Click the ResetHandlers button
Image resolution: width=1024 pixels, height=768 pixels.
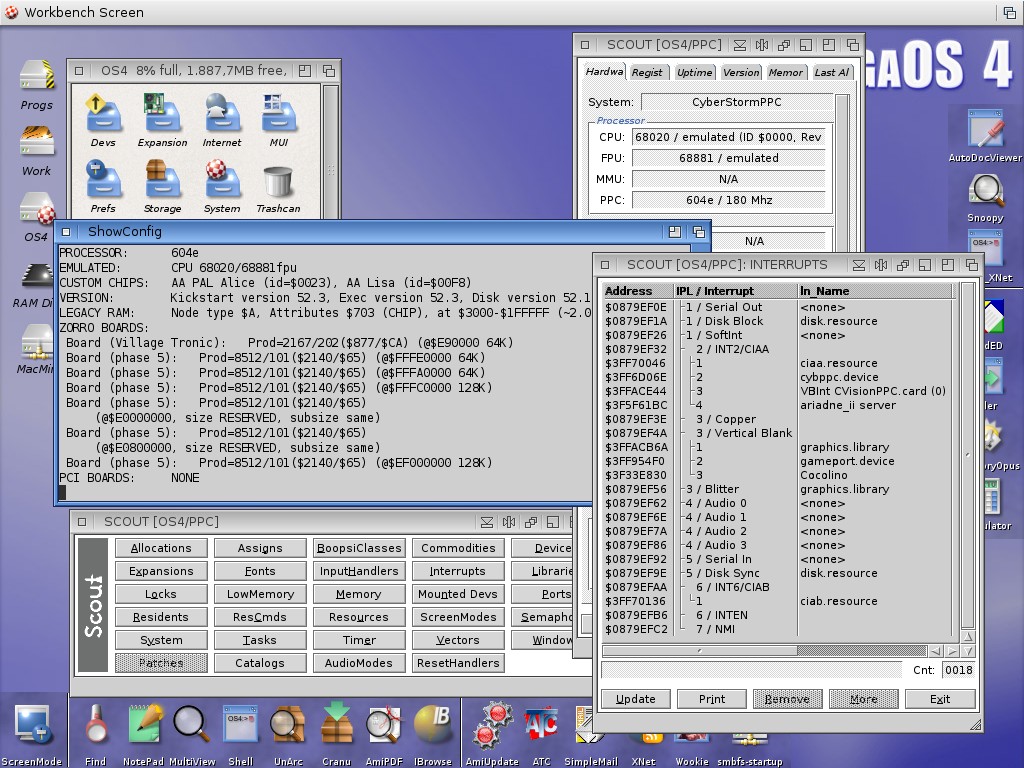click(x=457, y=663)
